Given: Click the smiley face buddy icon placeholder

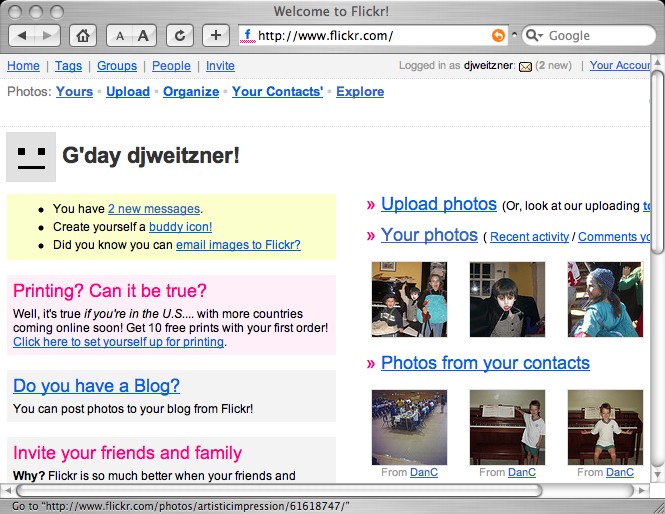Looking at the screenshot, I should click(x=31, y=156).
